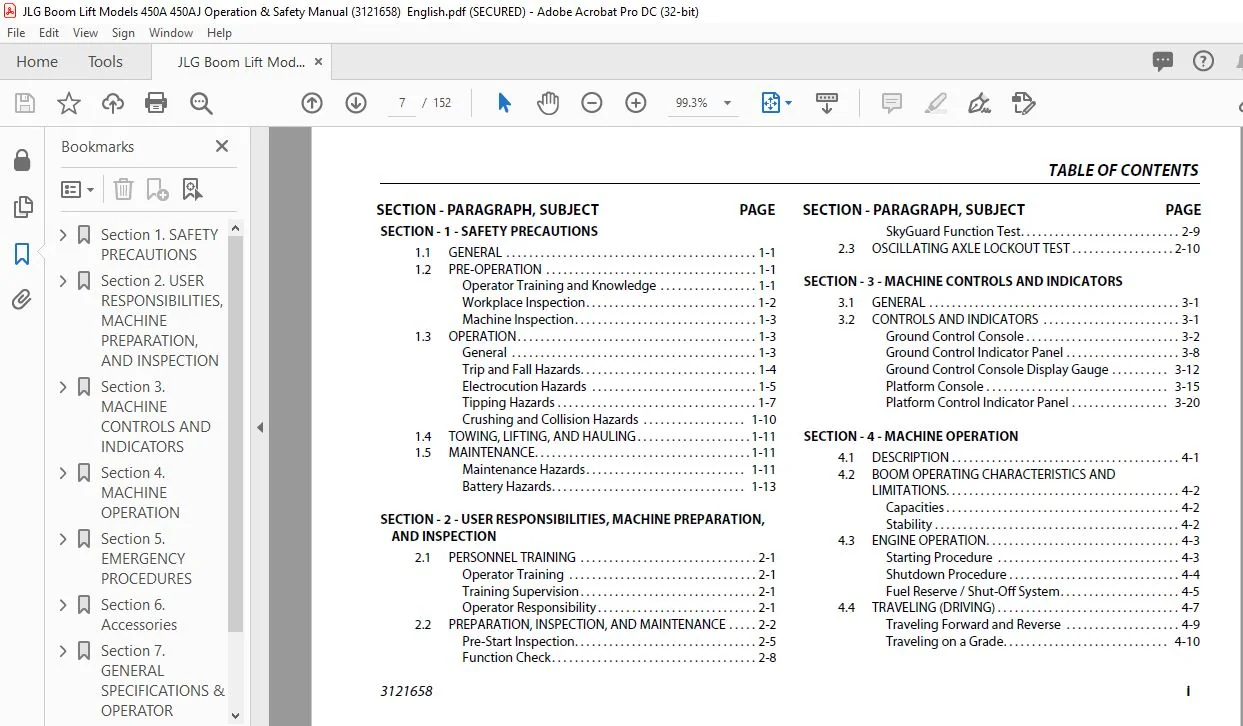The image size is (1243, 726).
Task: Select Section 1. SAFETY PRECAUTIONS bookmark
Action: click(x=159, y=244)
